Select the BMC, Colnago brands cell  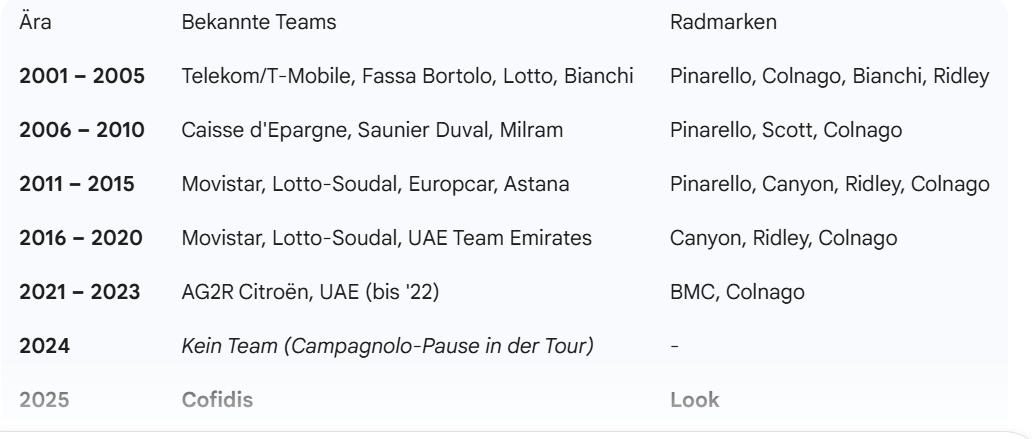(x=735, y=292)
